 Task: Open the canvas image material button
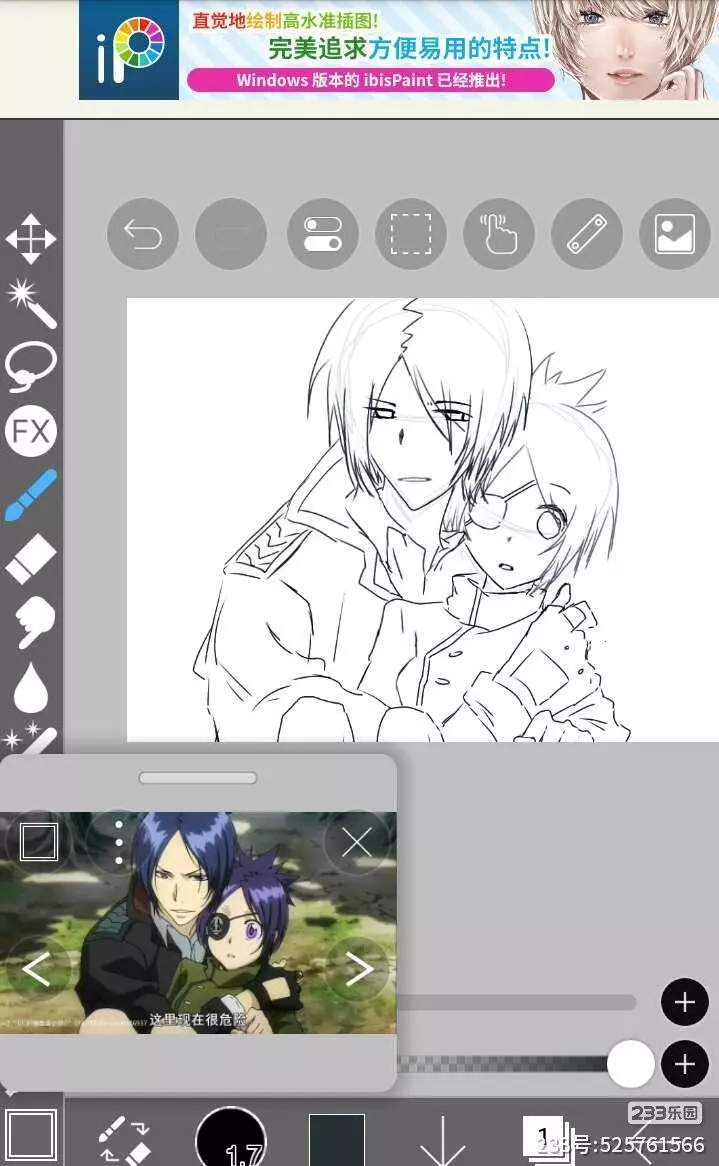point(674,234)
